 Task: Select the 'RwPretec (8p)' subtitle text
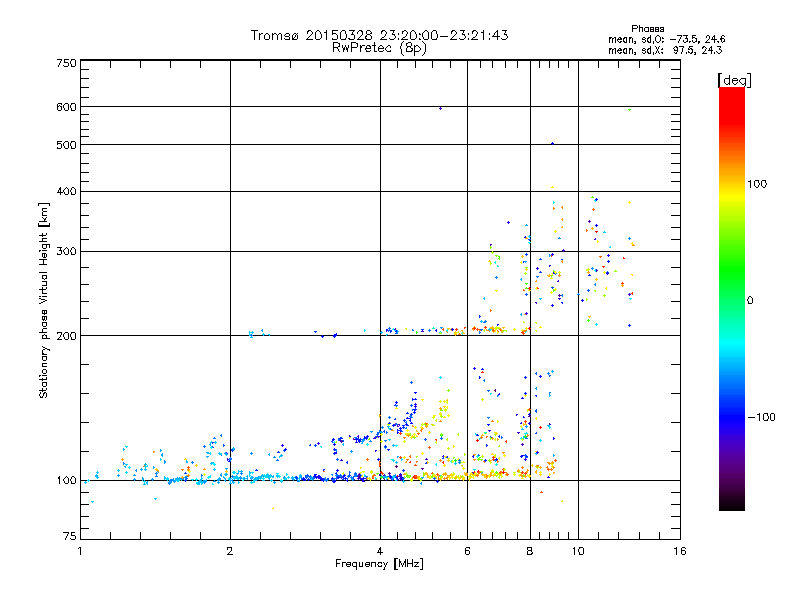click(379, 48)
